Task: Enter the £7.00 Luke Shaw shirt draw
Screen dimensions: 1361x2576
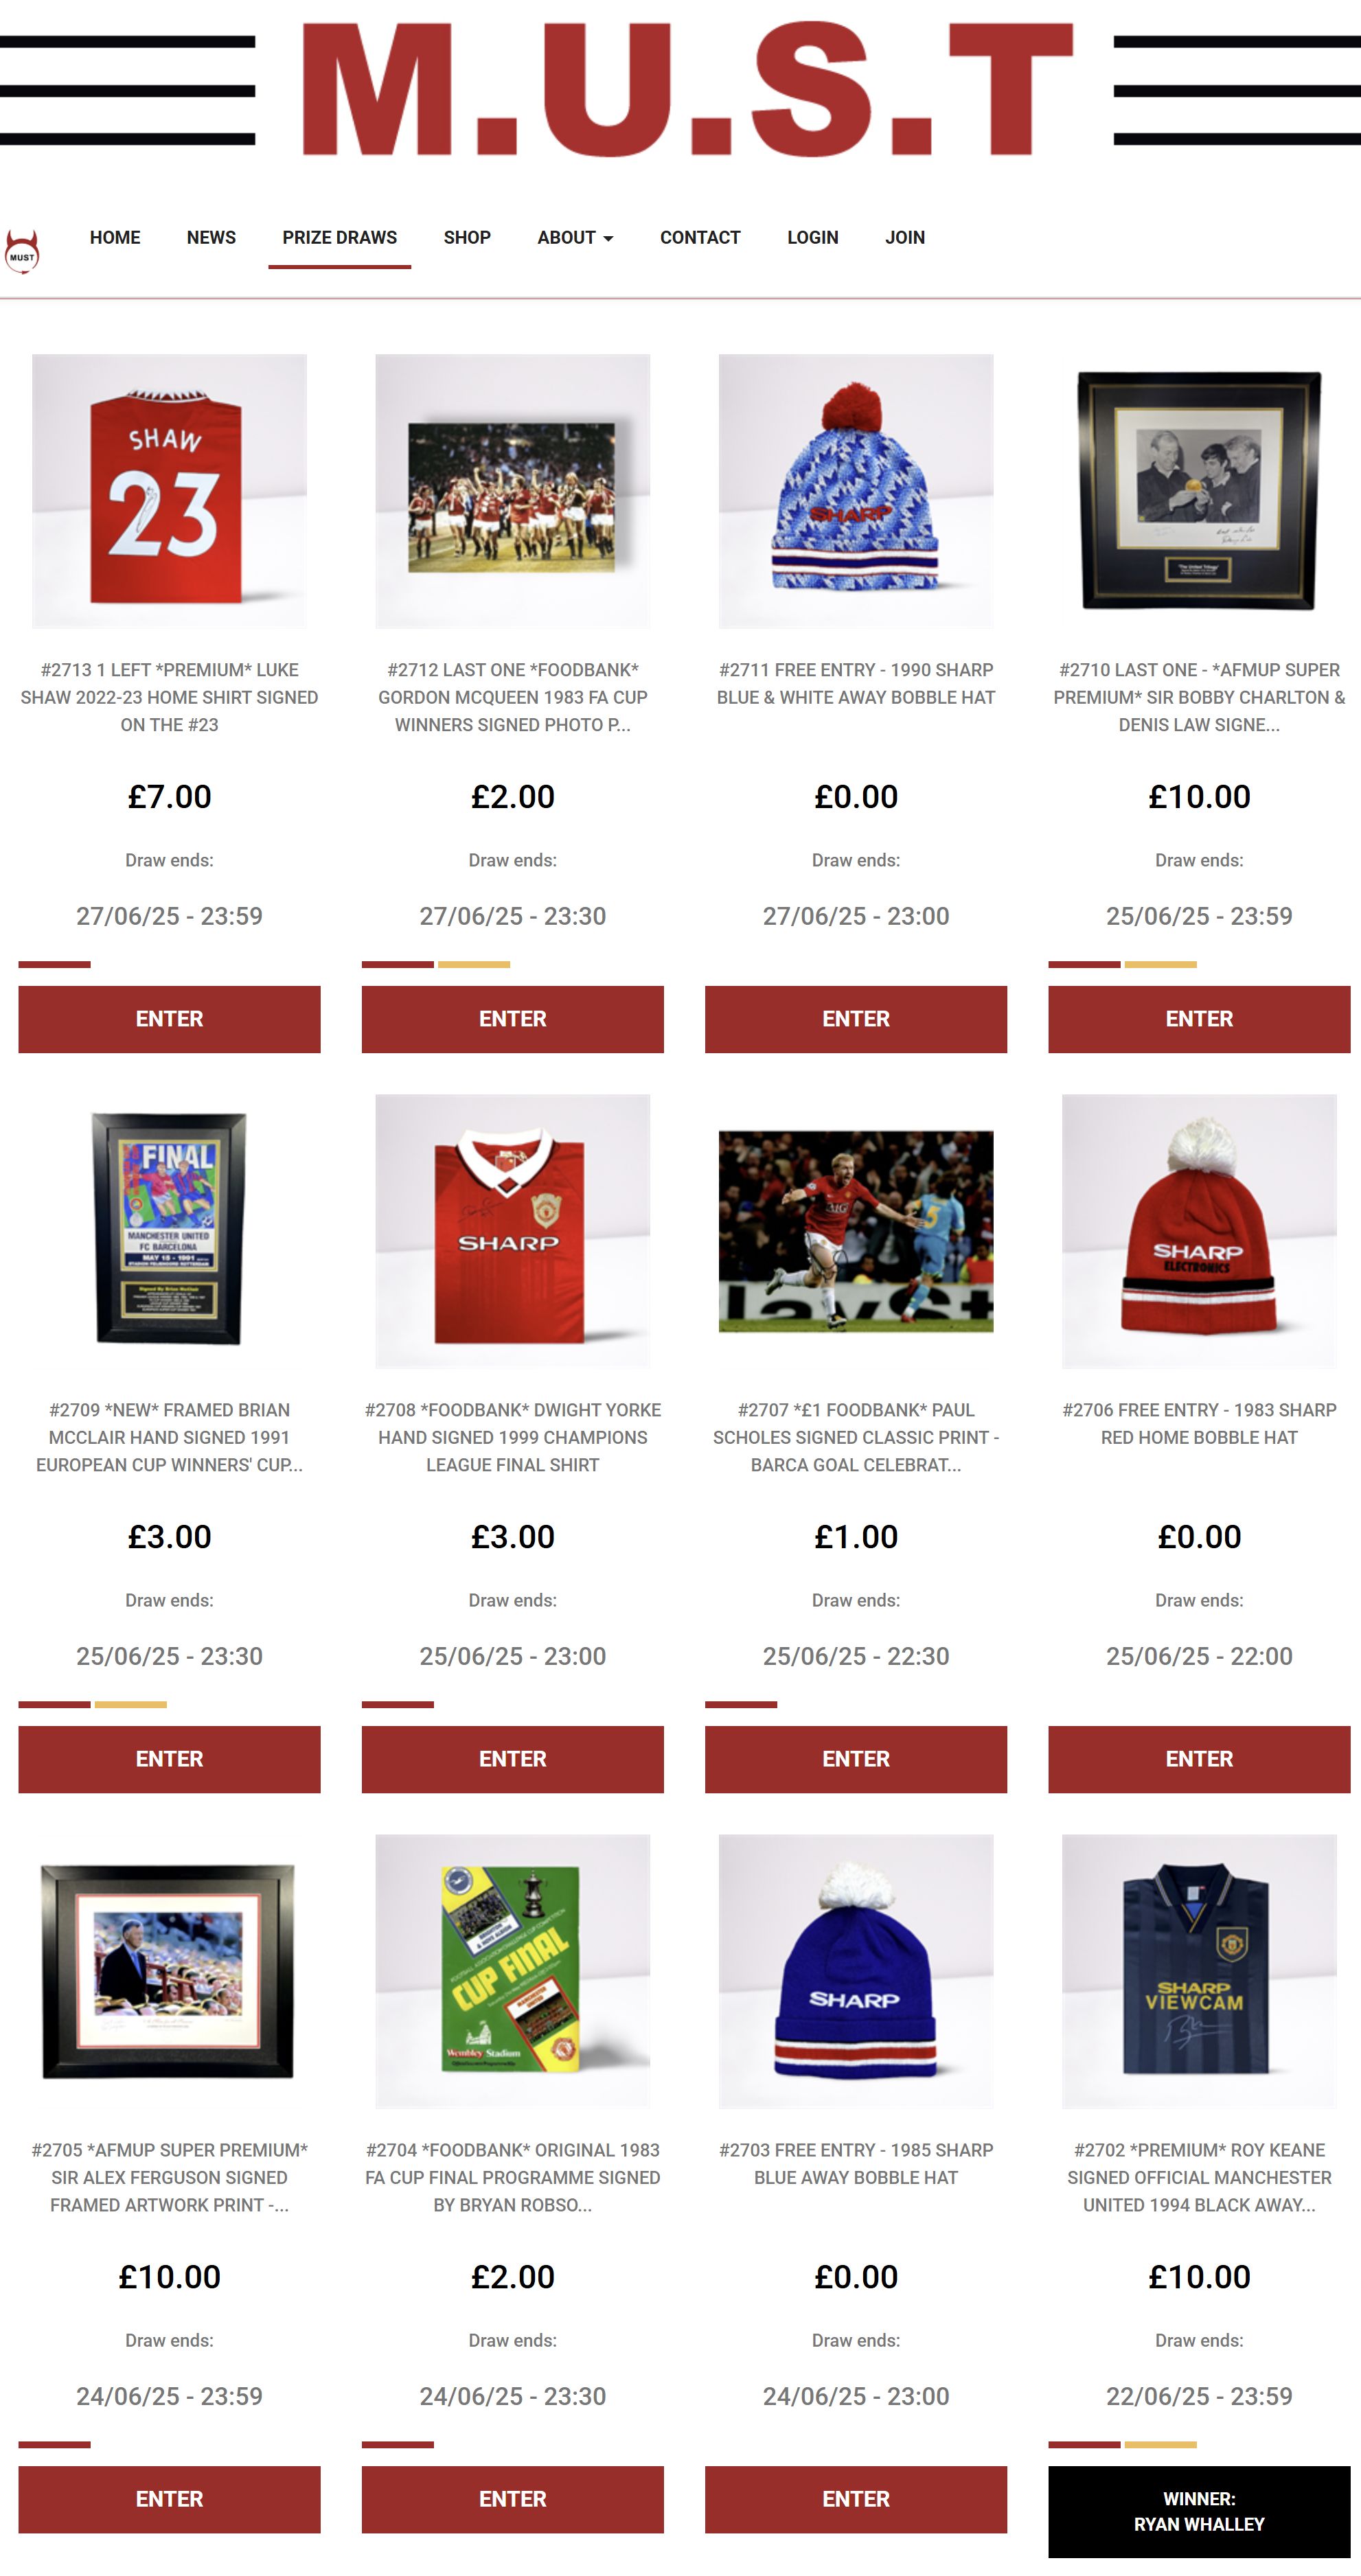Action: tap(169, 1019)
